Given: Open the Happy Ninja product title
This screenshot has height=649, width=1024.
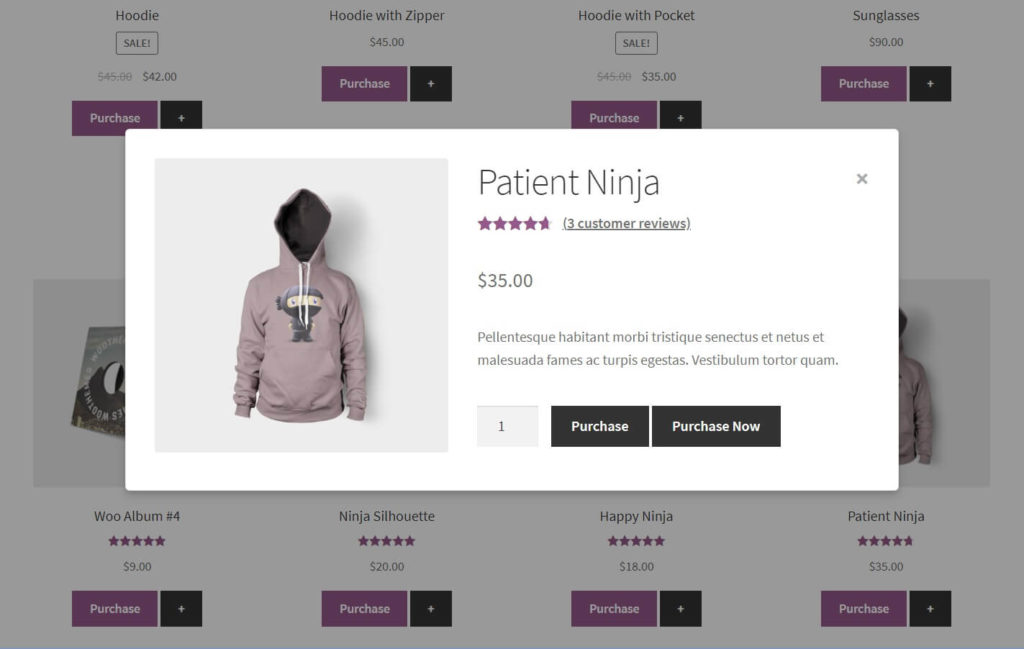Looking at the screenshot, I should [x=636, y=516].
